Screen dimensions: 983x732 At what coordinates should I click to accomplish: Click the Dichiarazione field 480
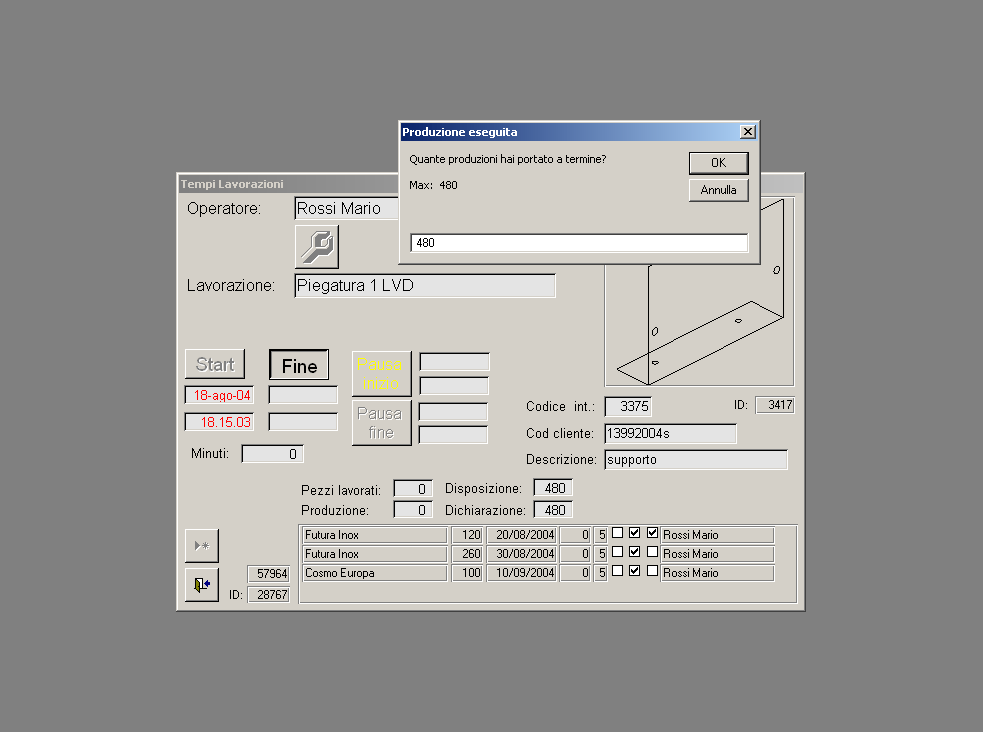point(553,510)
